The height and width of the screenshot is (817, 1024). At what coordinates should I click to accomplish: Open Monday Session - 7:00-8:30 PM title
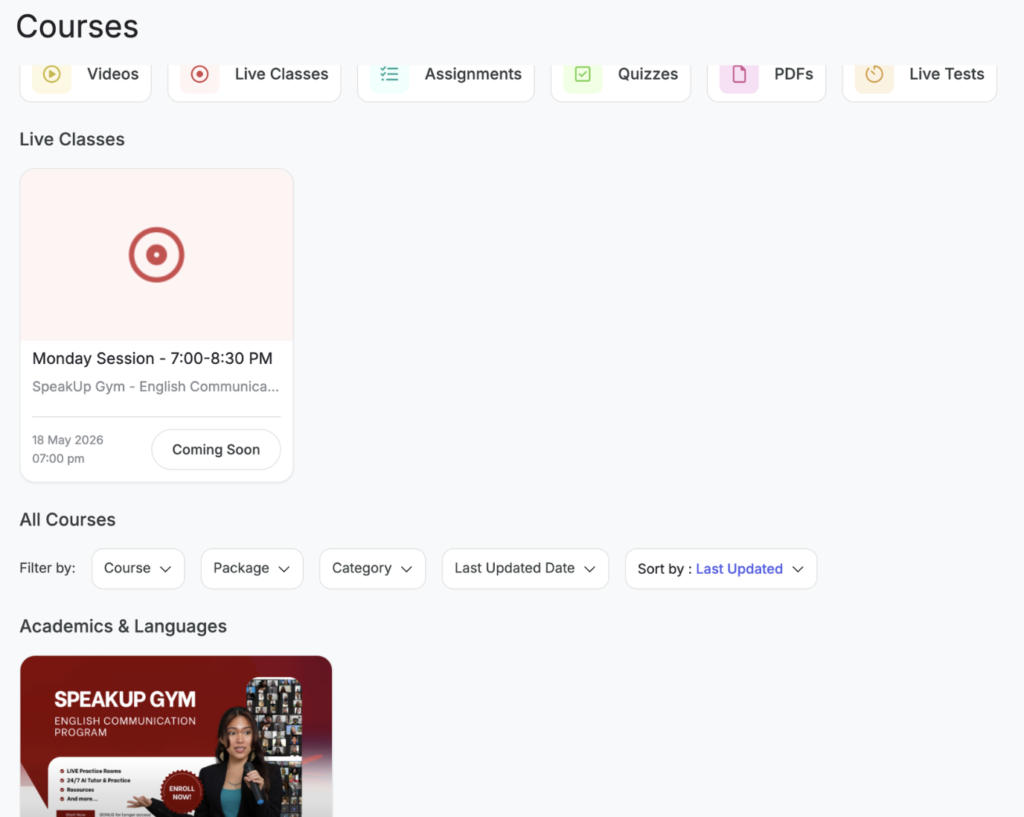click(x=152, y=359)
